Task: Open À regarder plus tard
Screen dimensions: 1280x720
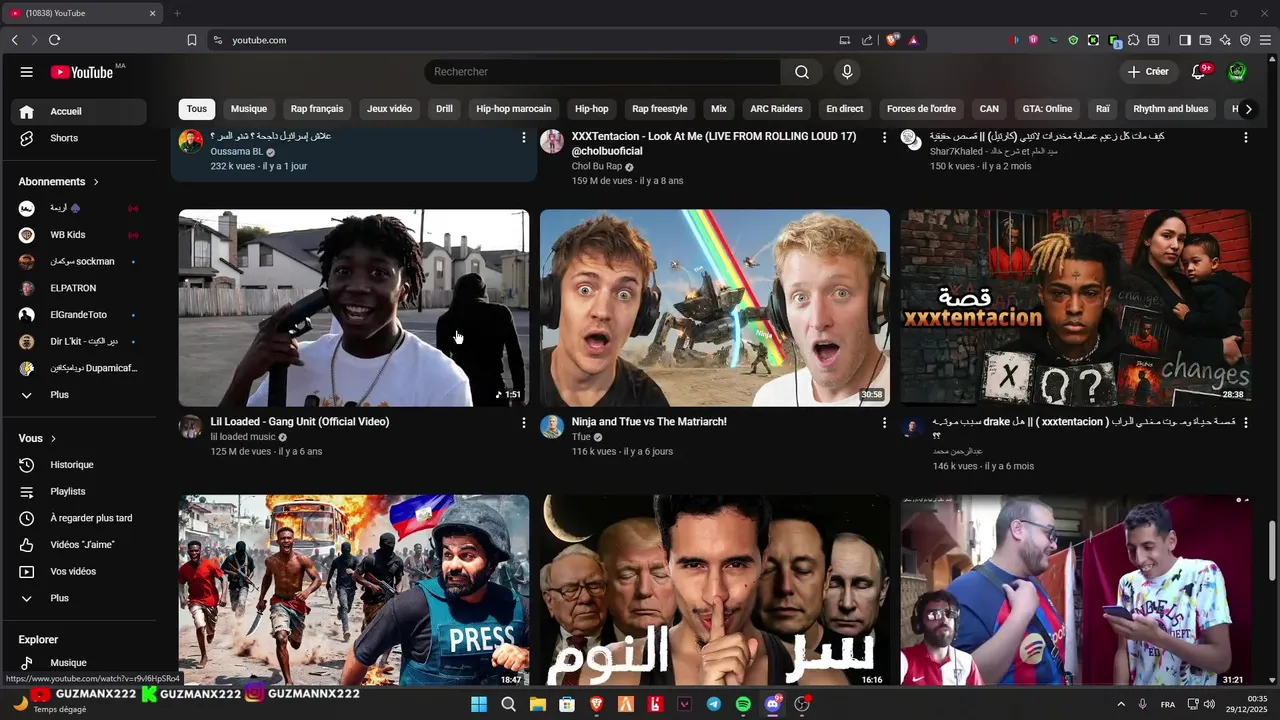Action: (x=80, y=518)
